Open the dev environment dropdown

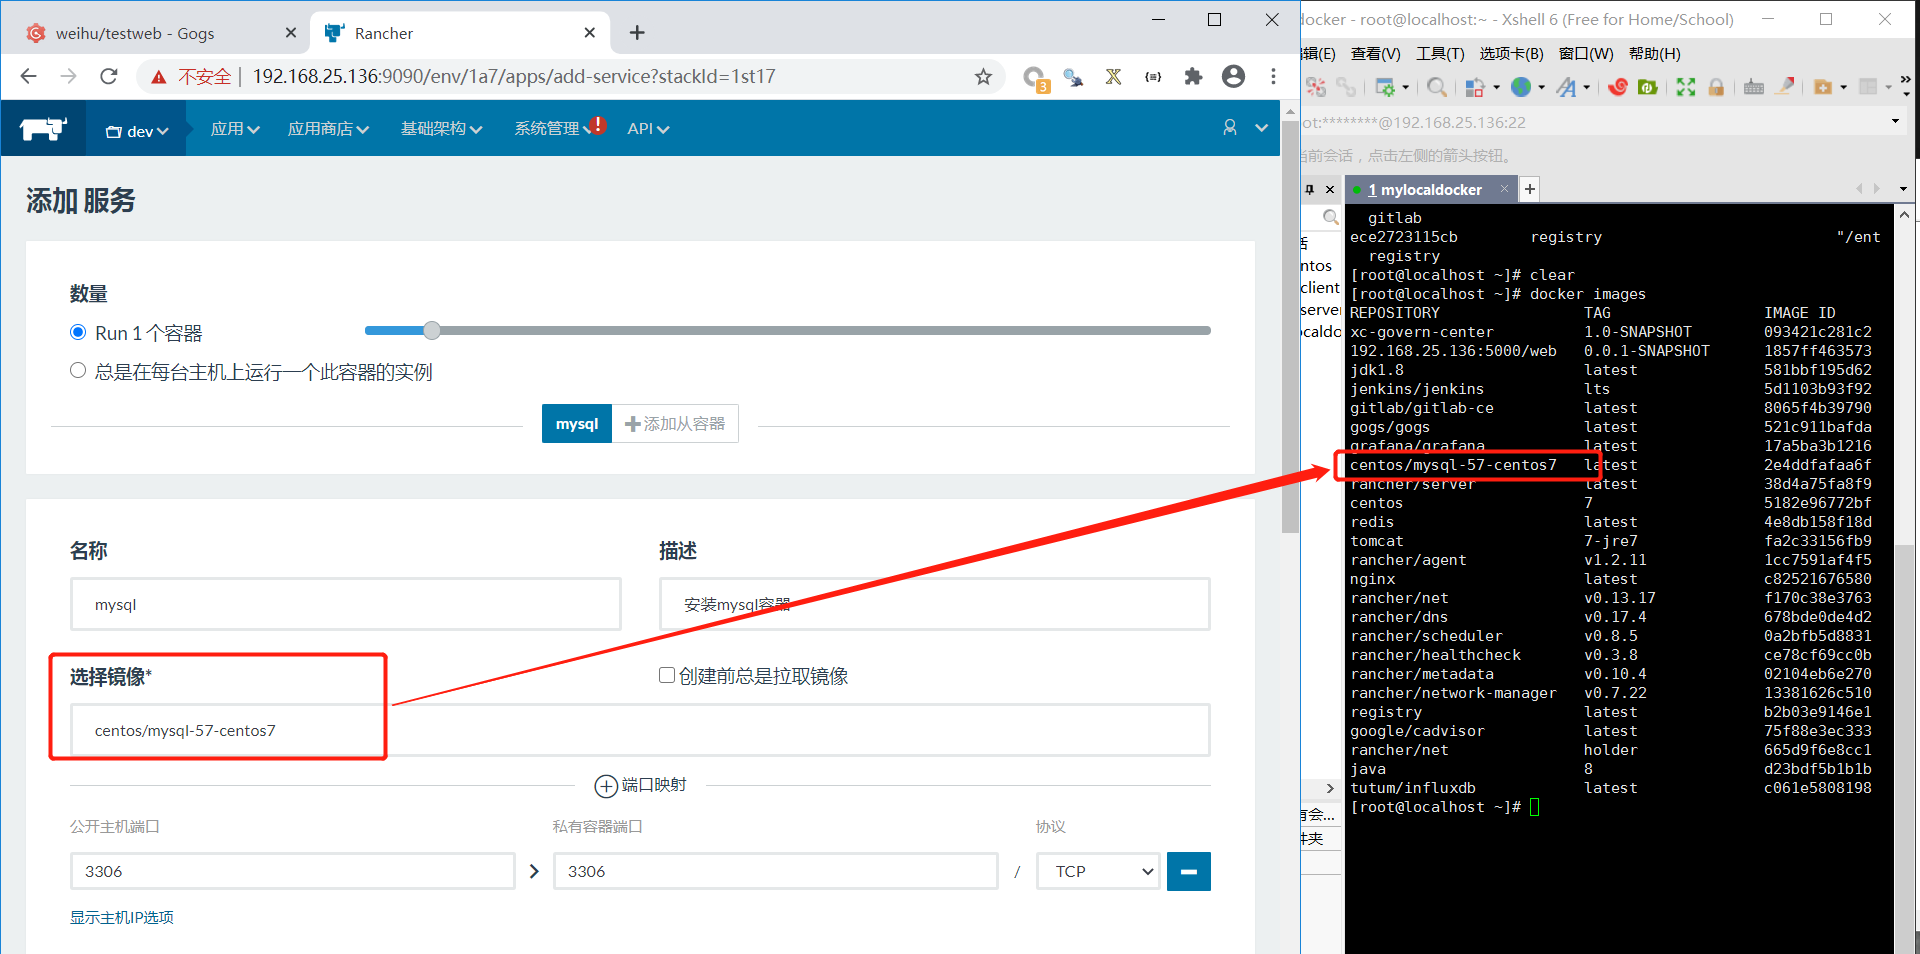coord(137,130)
